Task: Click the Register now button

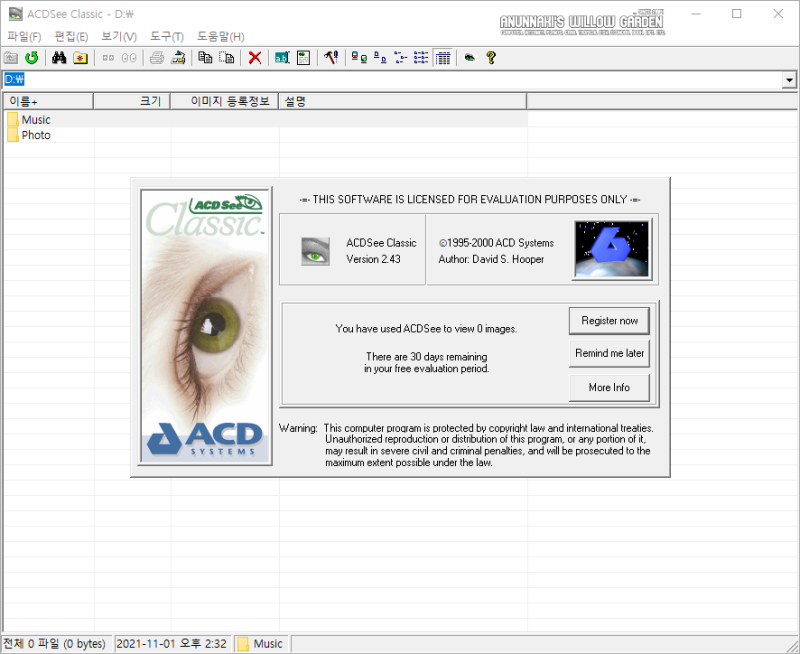Action: pos(609,321)
